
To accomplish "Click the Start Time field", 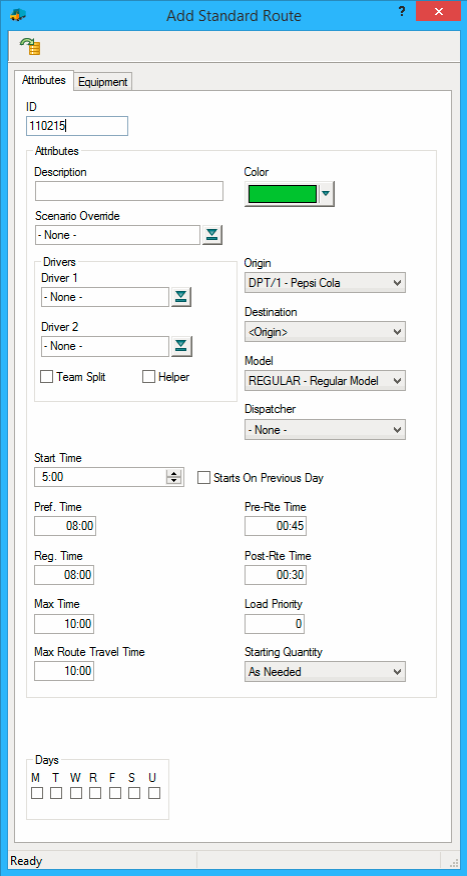I will coord(109,477).
